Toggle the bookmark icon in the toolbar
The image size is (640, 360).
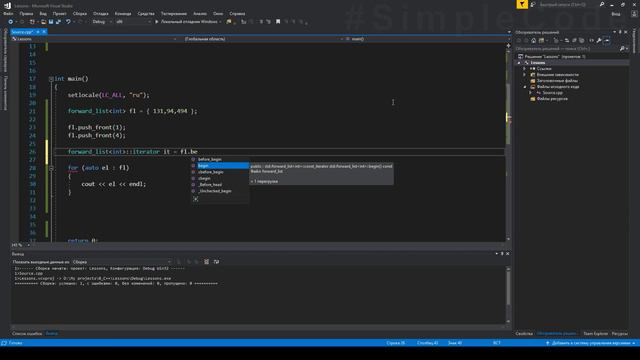pos(278,22)
